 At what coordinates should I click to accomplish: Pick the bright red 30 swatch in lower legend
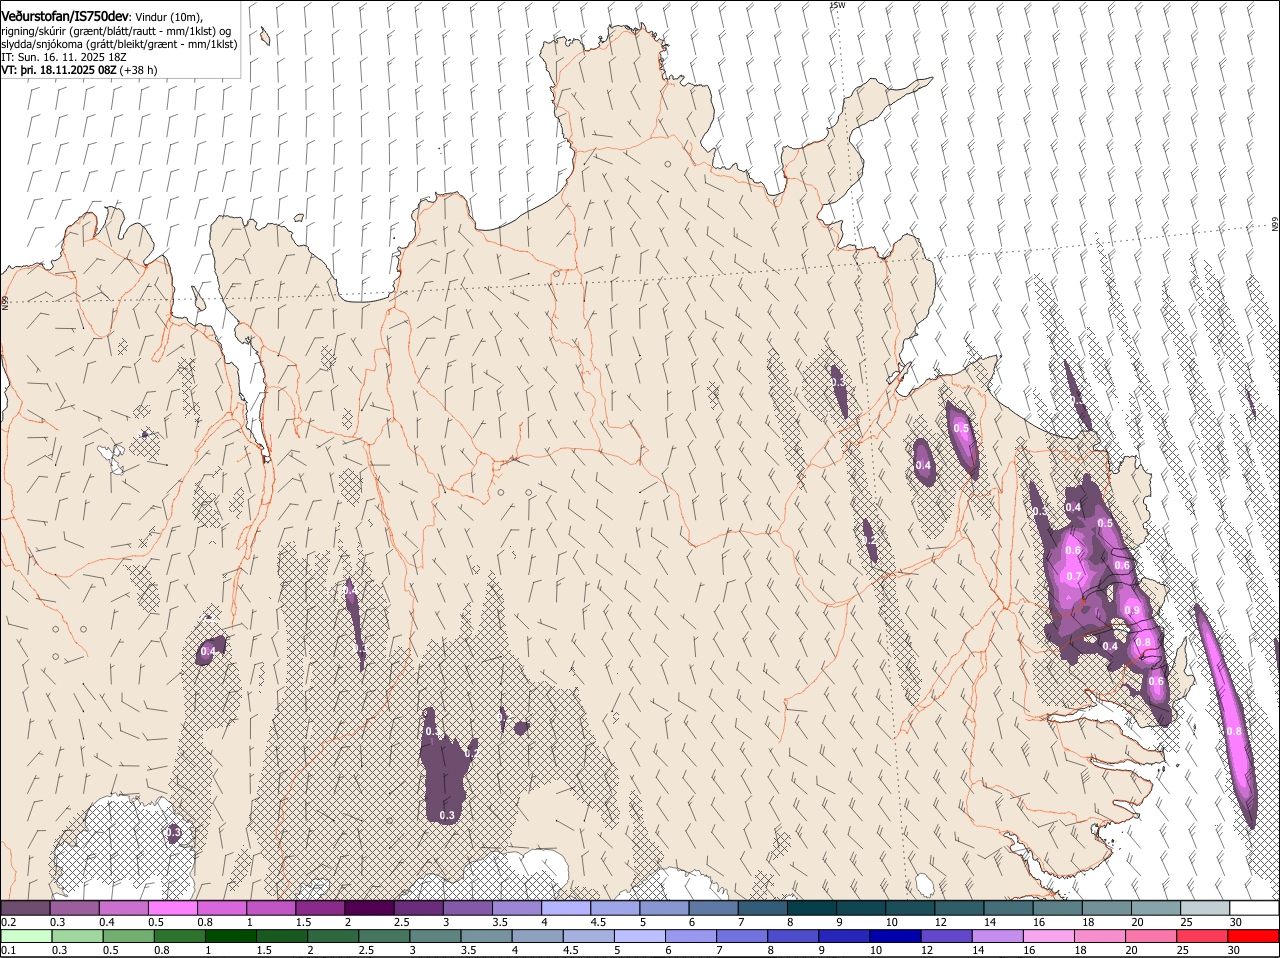click(1253, 936)
